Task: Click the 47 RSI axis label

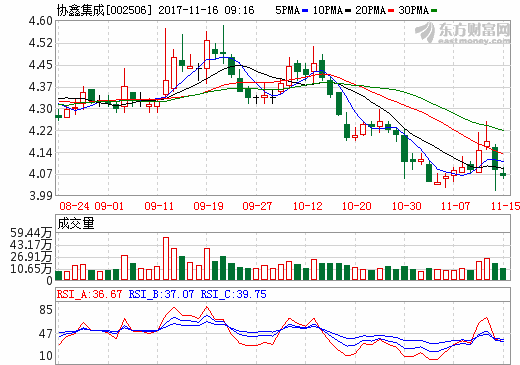Action: [46, 334]
